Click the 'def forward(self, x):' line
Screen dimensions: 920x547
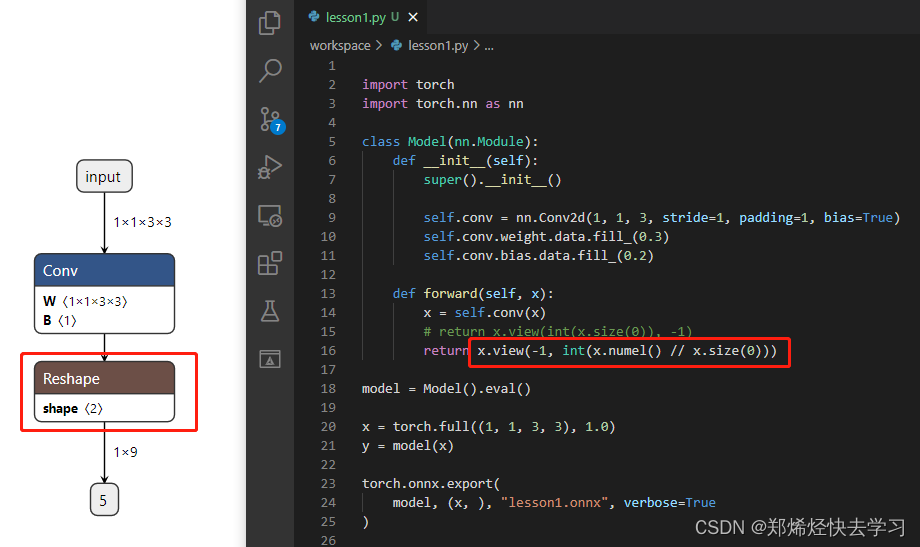tap(473, 293)
